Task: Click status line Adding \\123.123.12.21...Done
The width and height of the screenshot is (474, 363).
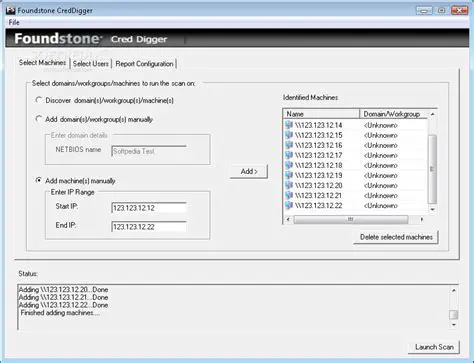Action: click(x=63, y=297)
